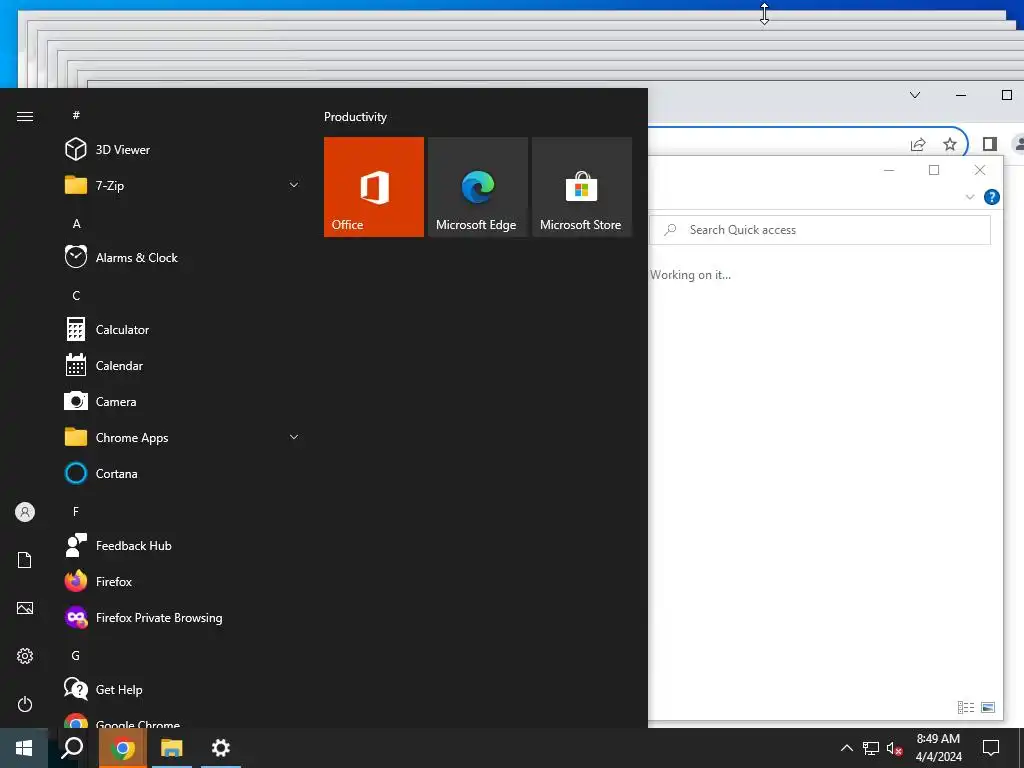This screenshot has width=1024, height=768.
Task: Switch to File Explorer on taskbar
Action: tap(172, 748)
